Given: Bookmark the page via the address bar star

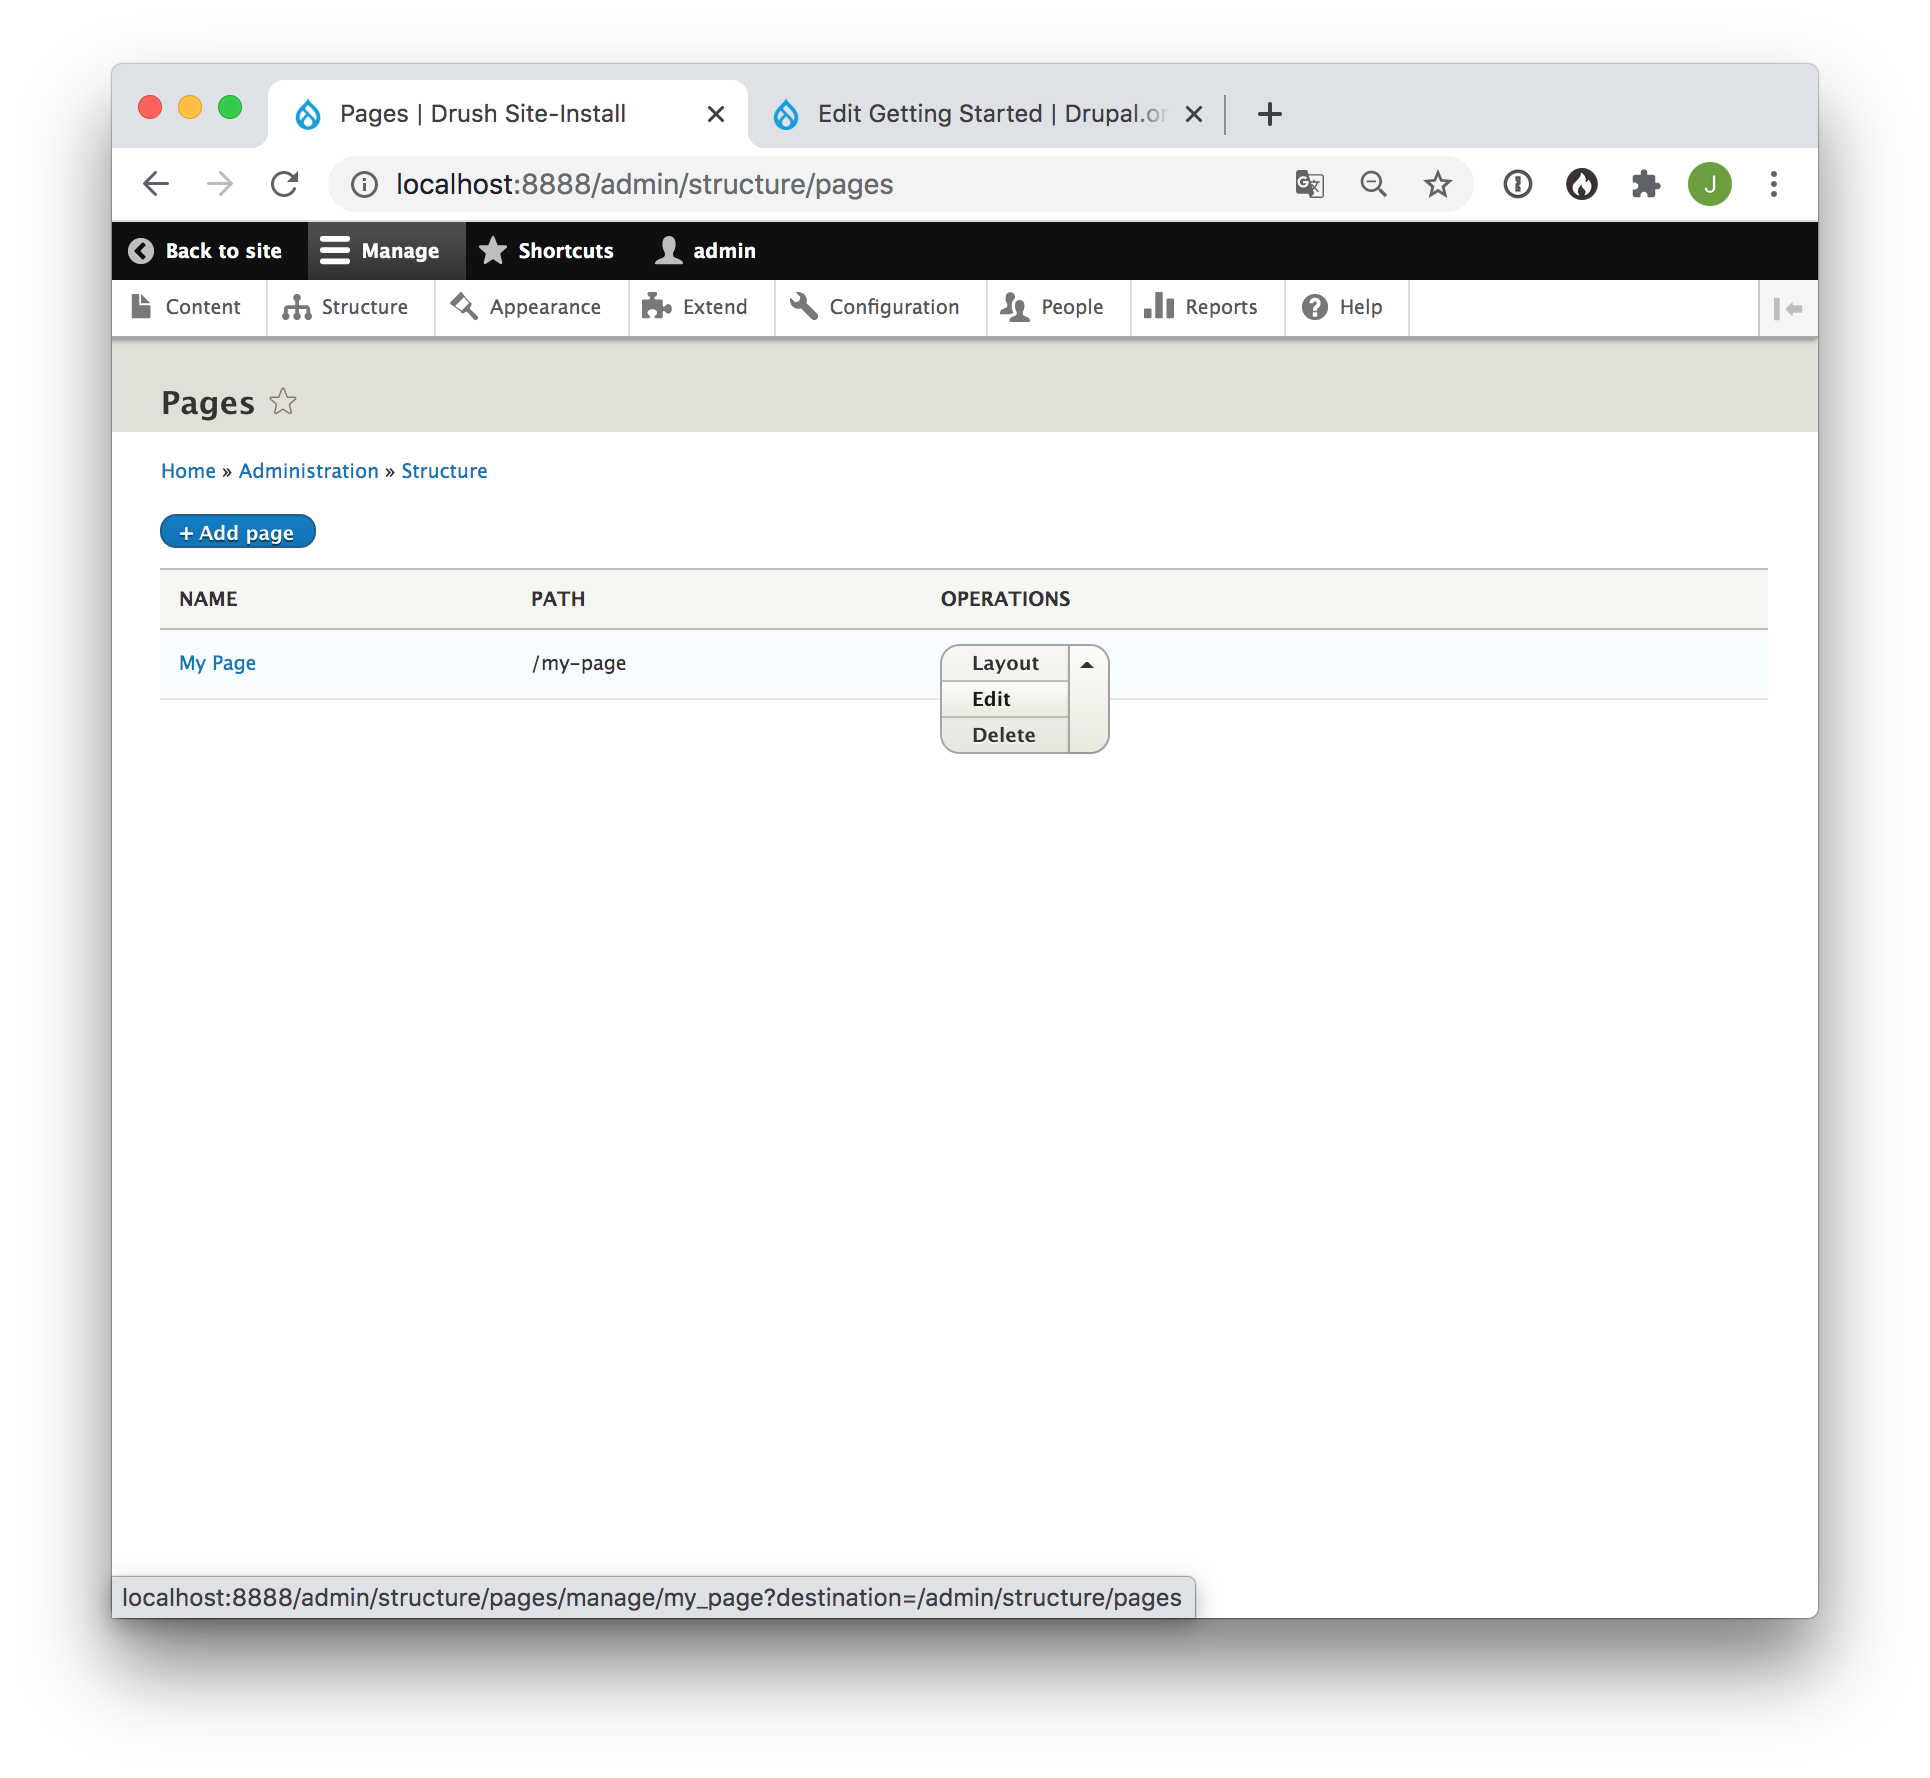Looking at the screenshot, I should click(x=1438, y=184).
